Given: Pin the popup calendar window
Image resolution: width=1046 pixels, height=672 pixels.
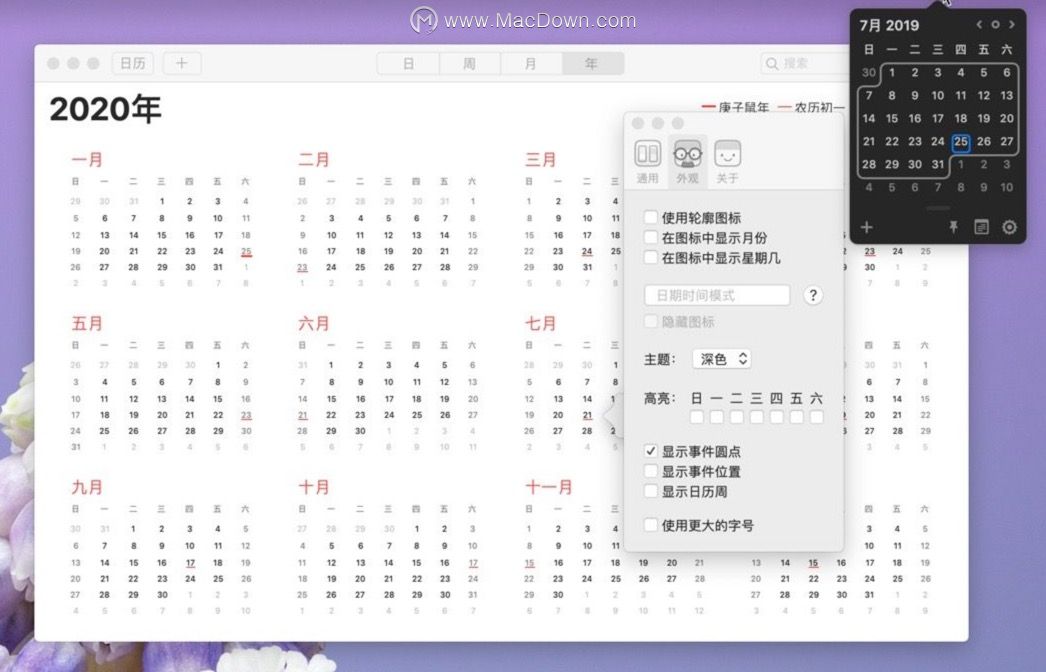Looking at the screenshot, I should [x=953, y=228].
